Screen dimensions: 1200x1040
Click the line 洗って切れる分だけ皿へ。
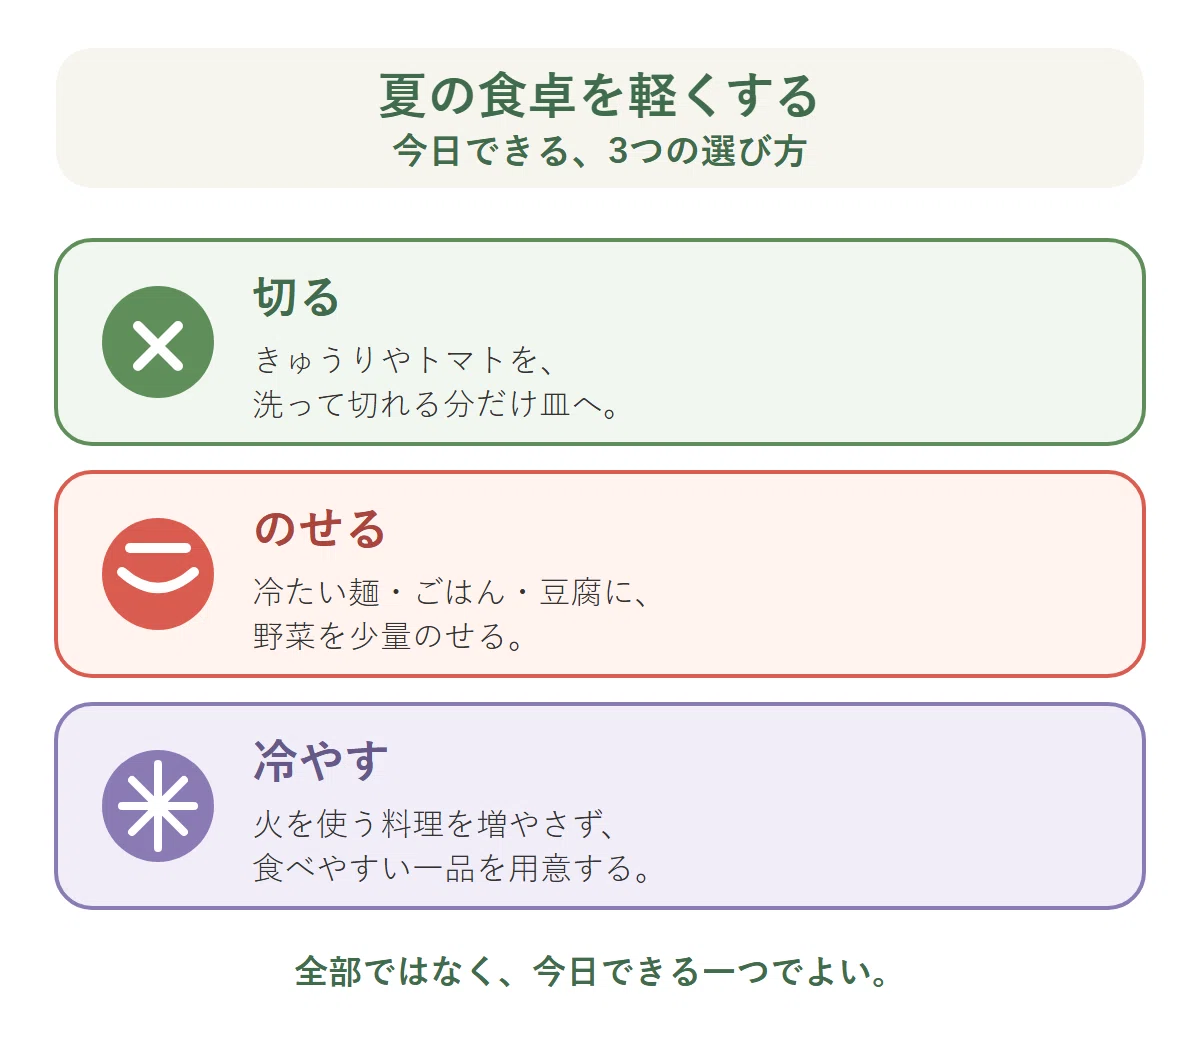437,404
